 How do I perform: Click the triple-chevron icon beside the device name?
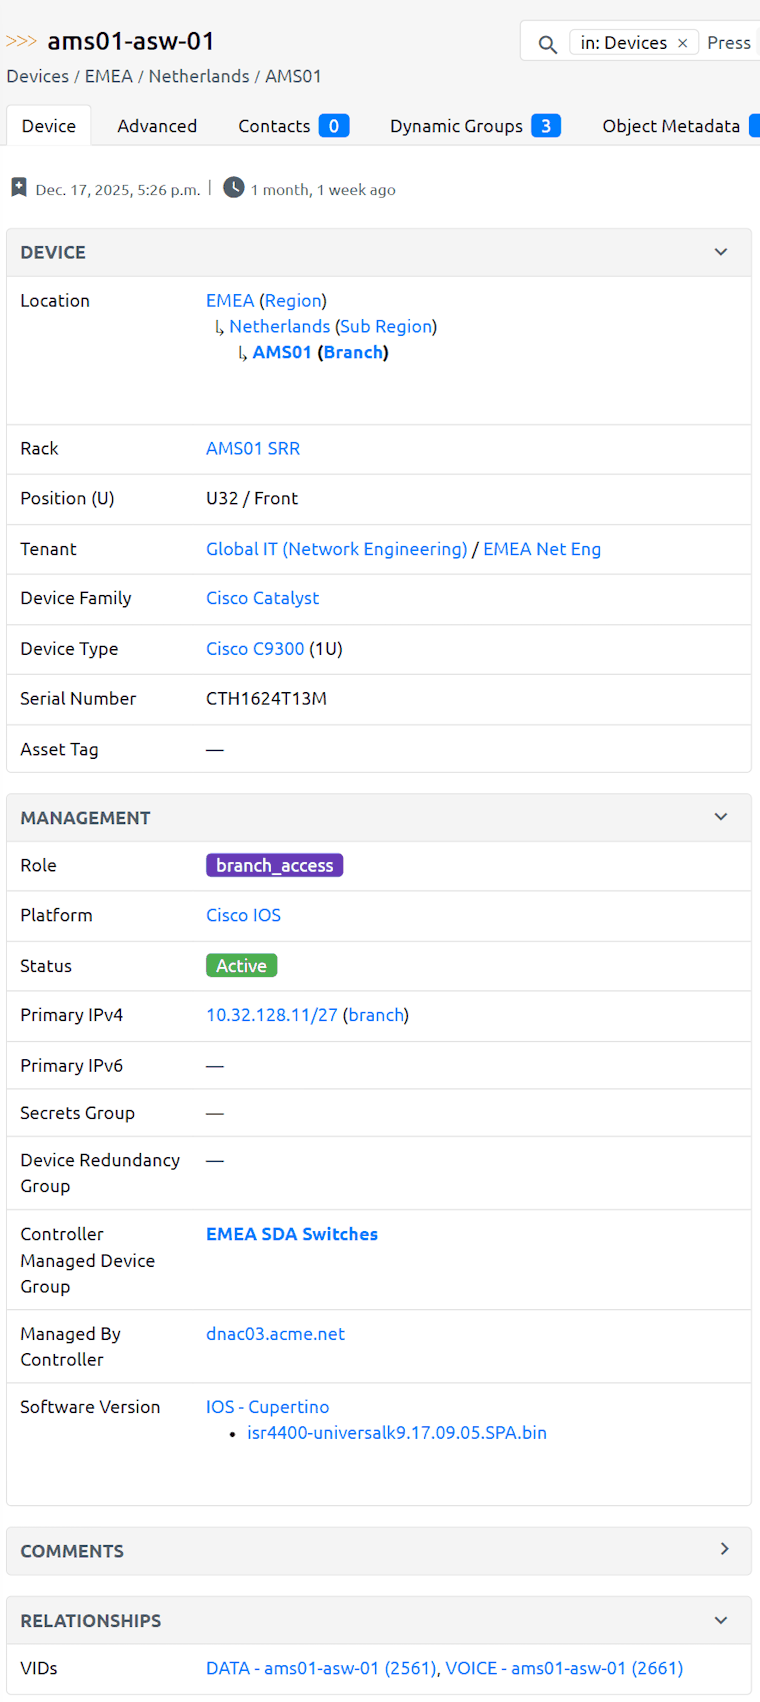click(21, 41)
